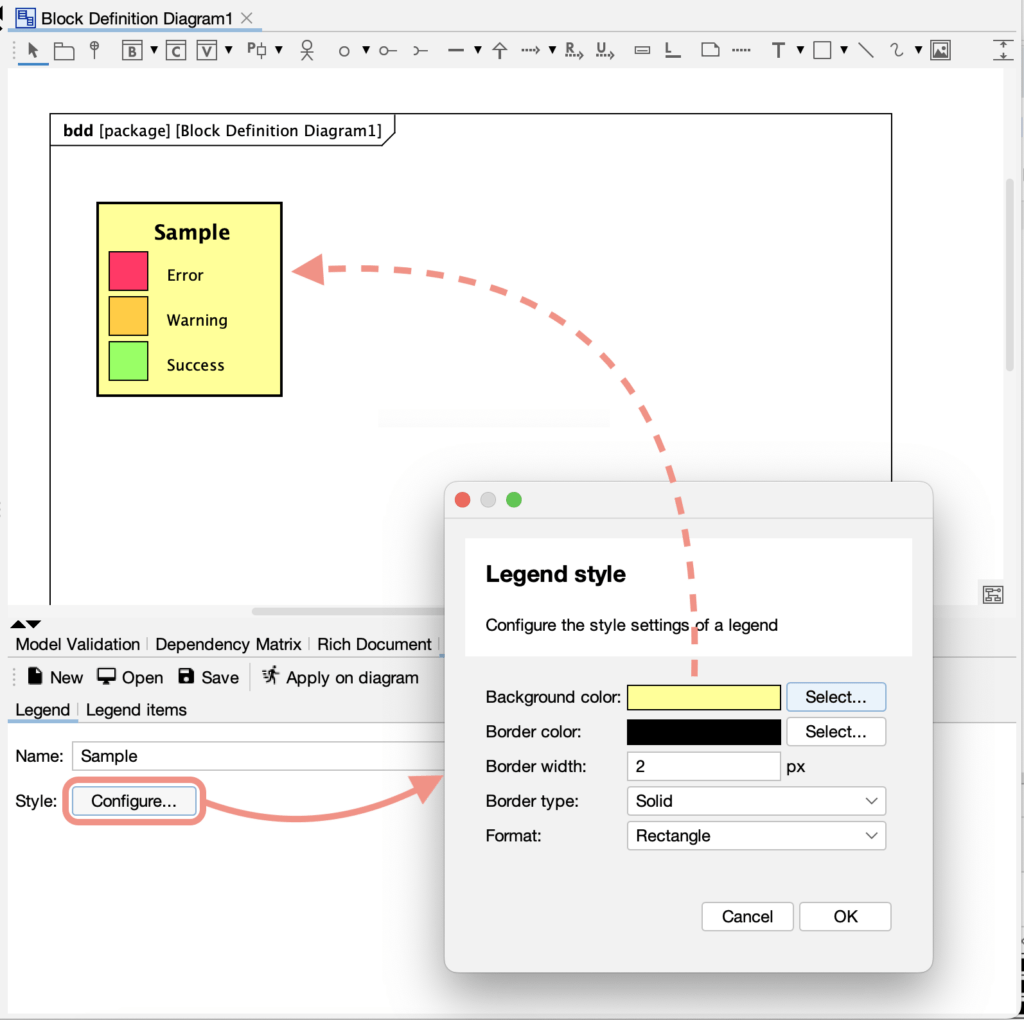Select the Generalization arrow tool

click(500, 50)
